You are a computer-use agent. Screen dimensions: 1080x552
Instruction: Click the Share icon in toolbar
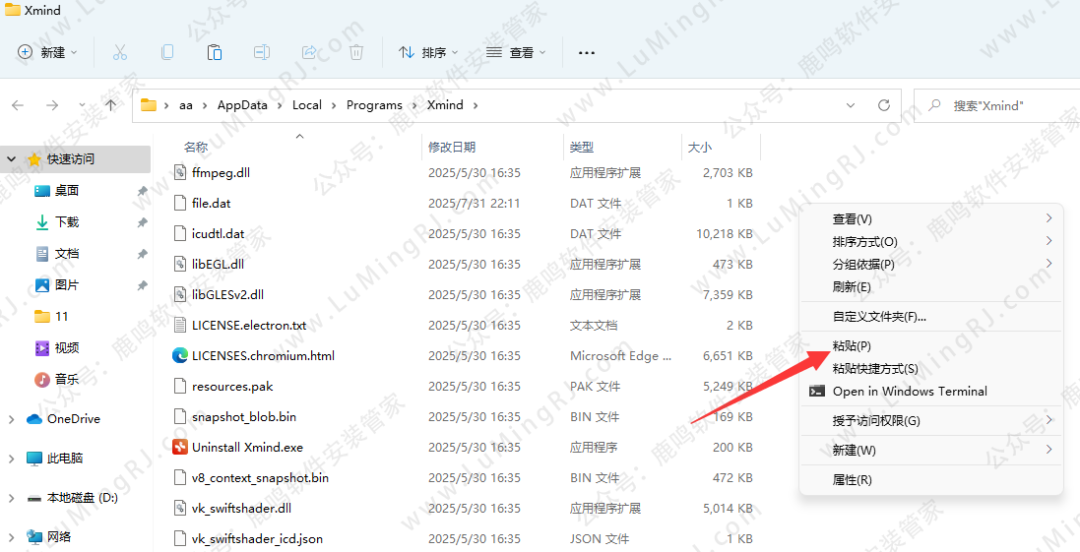(x=309, y=52)
